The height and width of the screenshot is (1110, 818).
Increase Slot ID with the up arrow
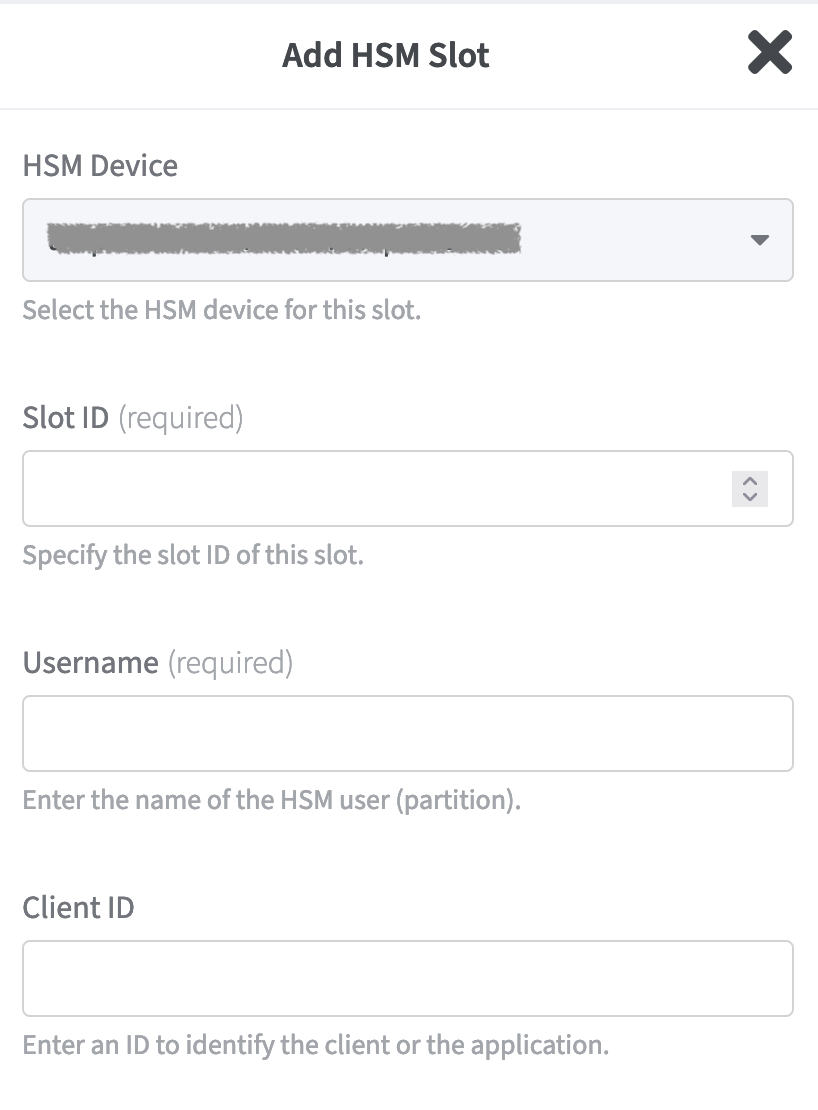tap(750, 481)
